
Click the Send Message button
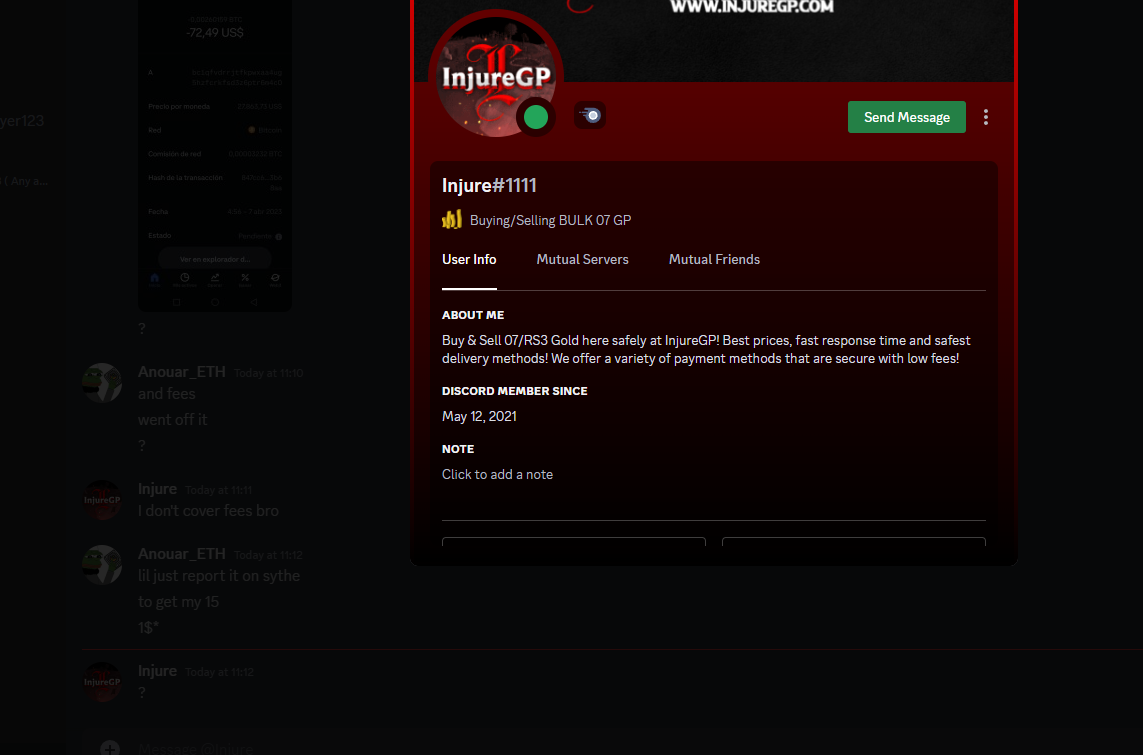[x=906, y=117]
